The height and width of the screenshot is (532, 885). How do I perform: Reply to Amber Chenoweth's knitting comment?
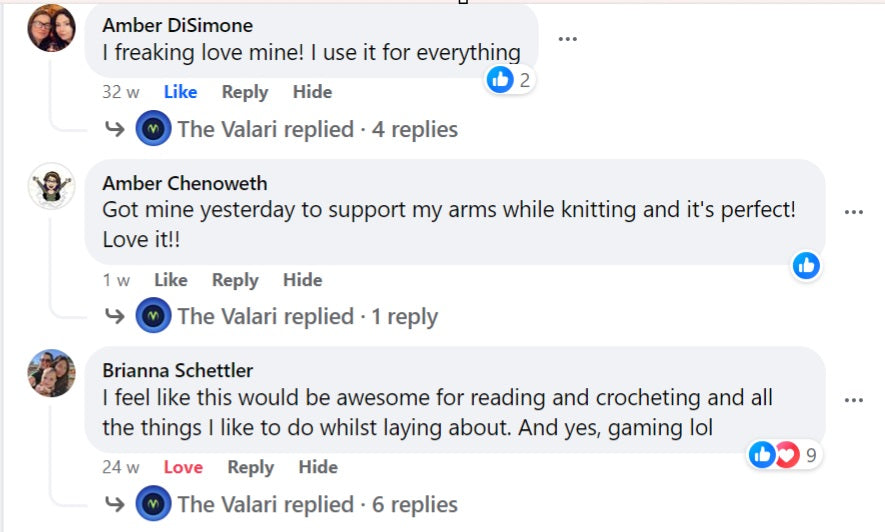[x=235, y=280]
